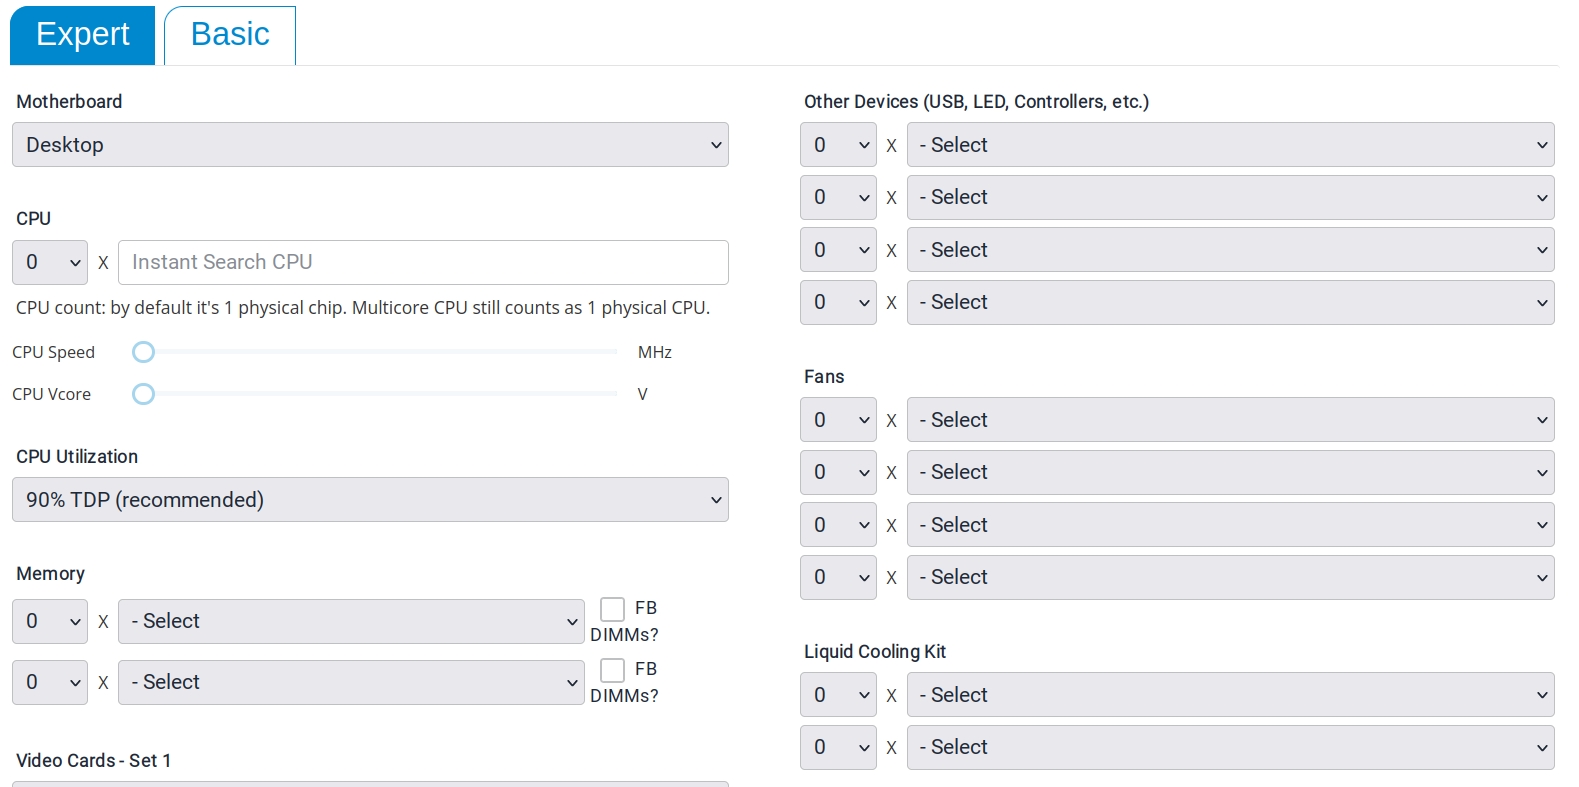
Task: Open the second Memory row type Select dropdown
Action: coord(351,682)
